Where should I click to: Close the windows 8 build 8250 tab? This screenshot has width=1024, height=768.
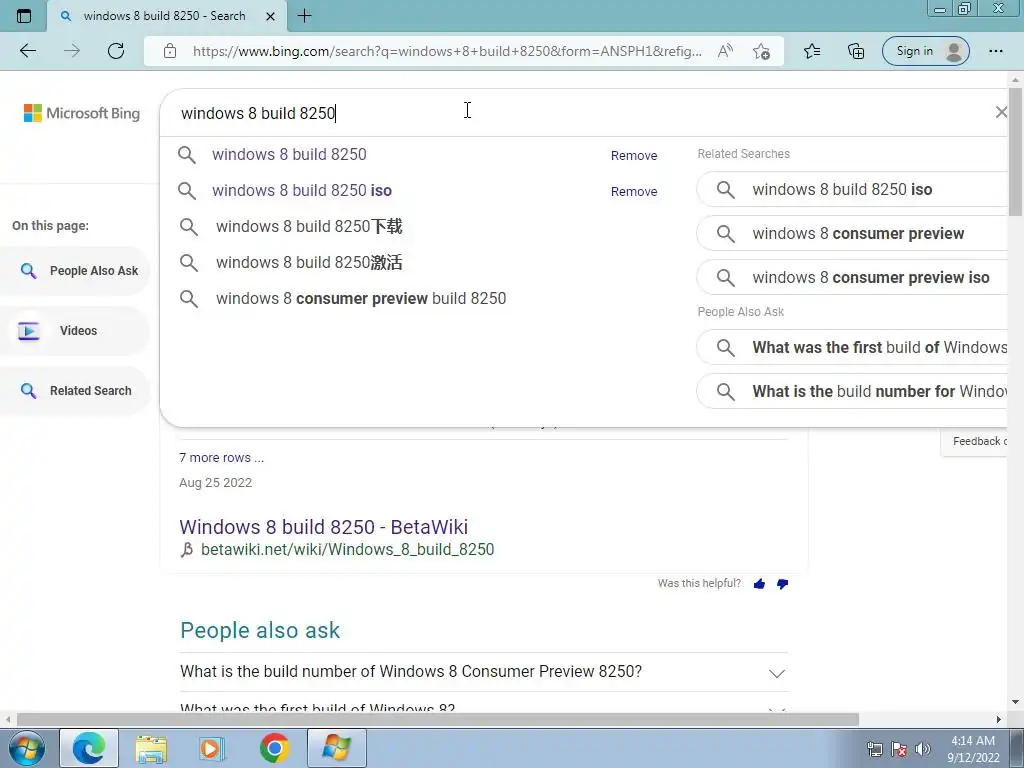(270, 16)
